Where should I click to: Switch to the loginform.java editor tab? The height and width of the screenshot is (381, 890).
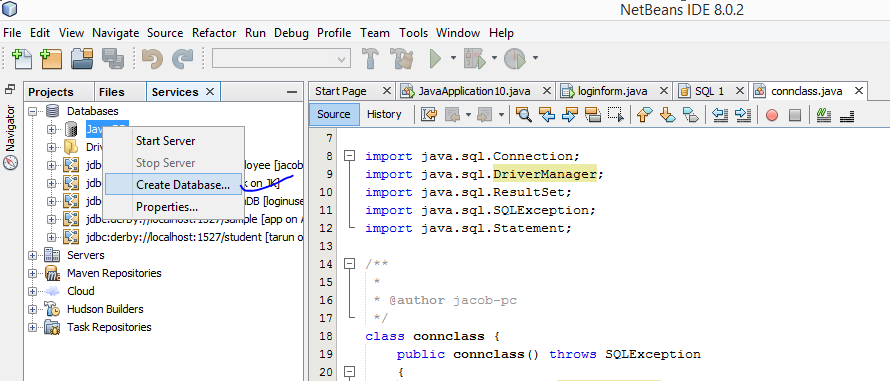coord(611,91)
